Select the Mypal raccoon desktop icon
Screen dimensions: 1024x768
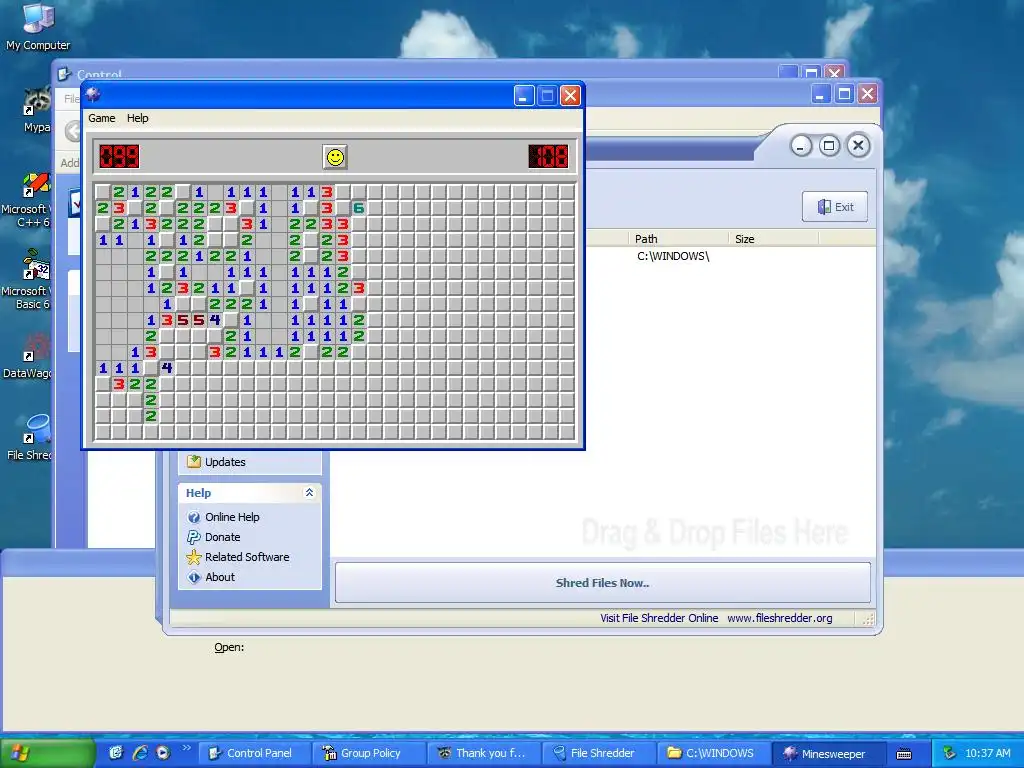(x=37, y=111)
